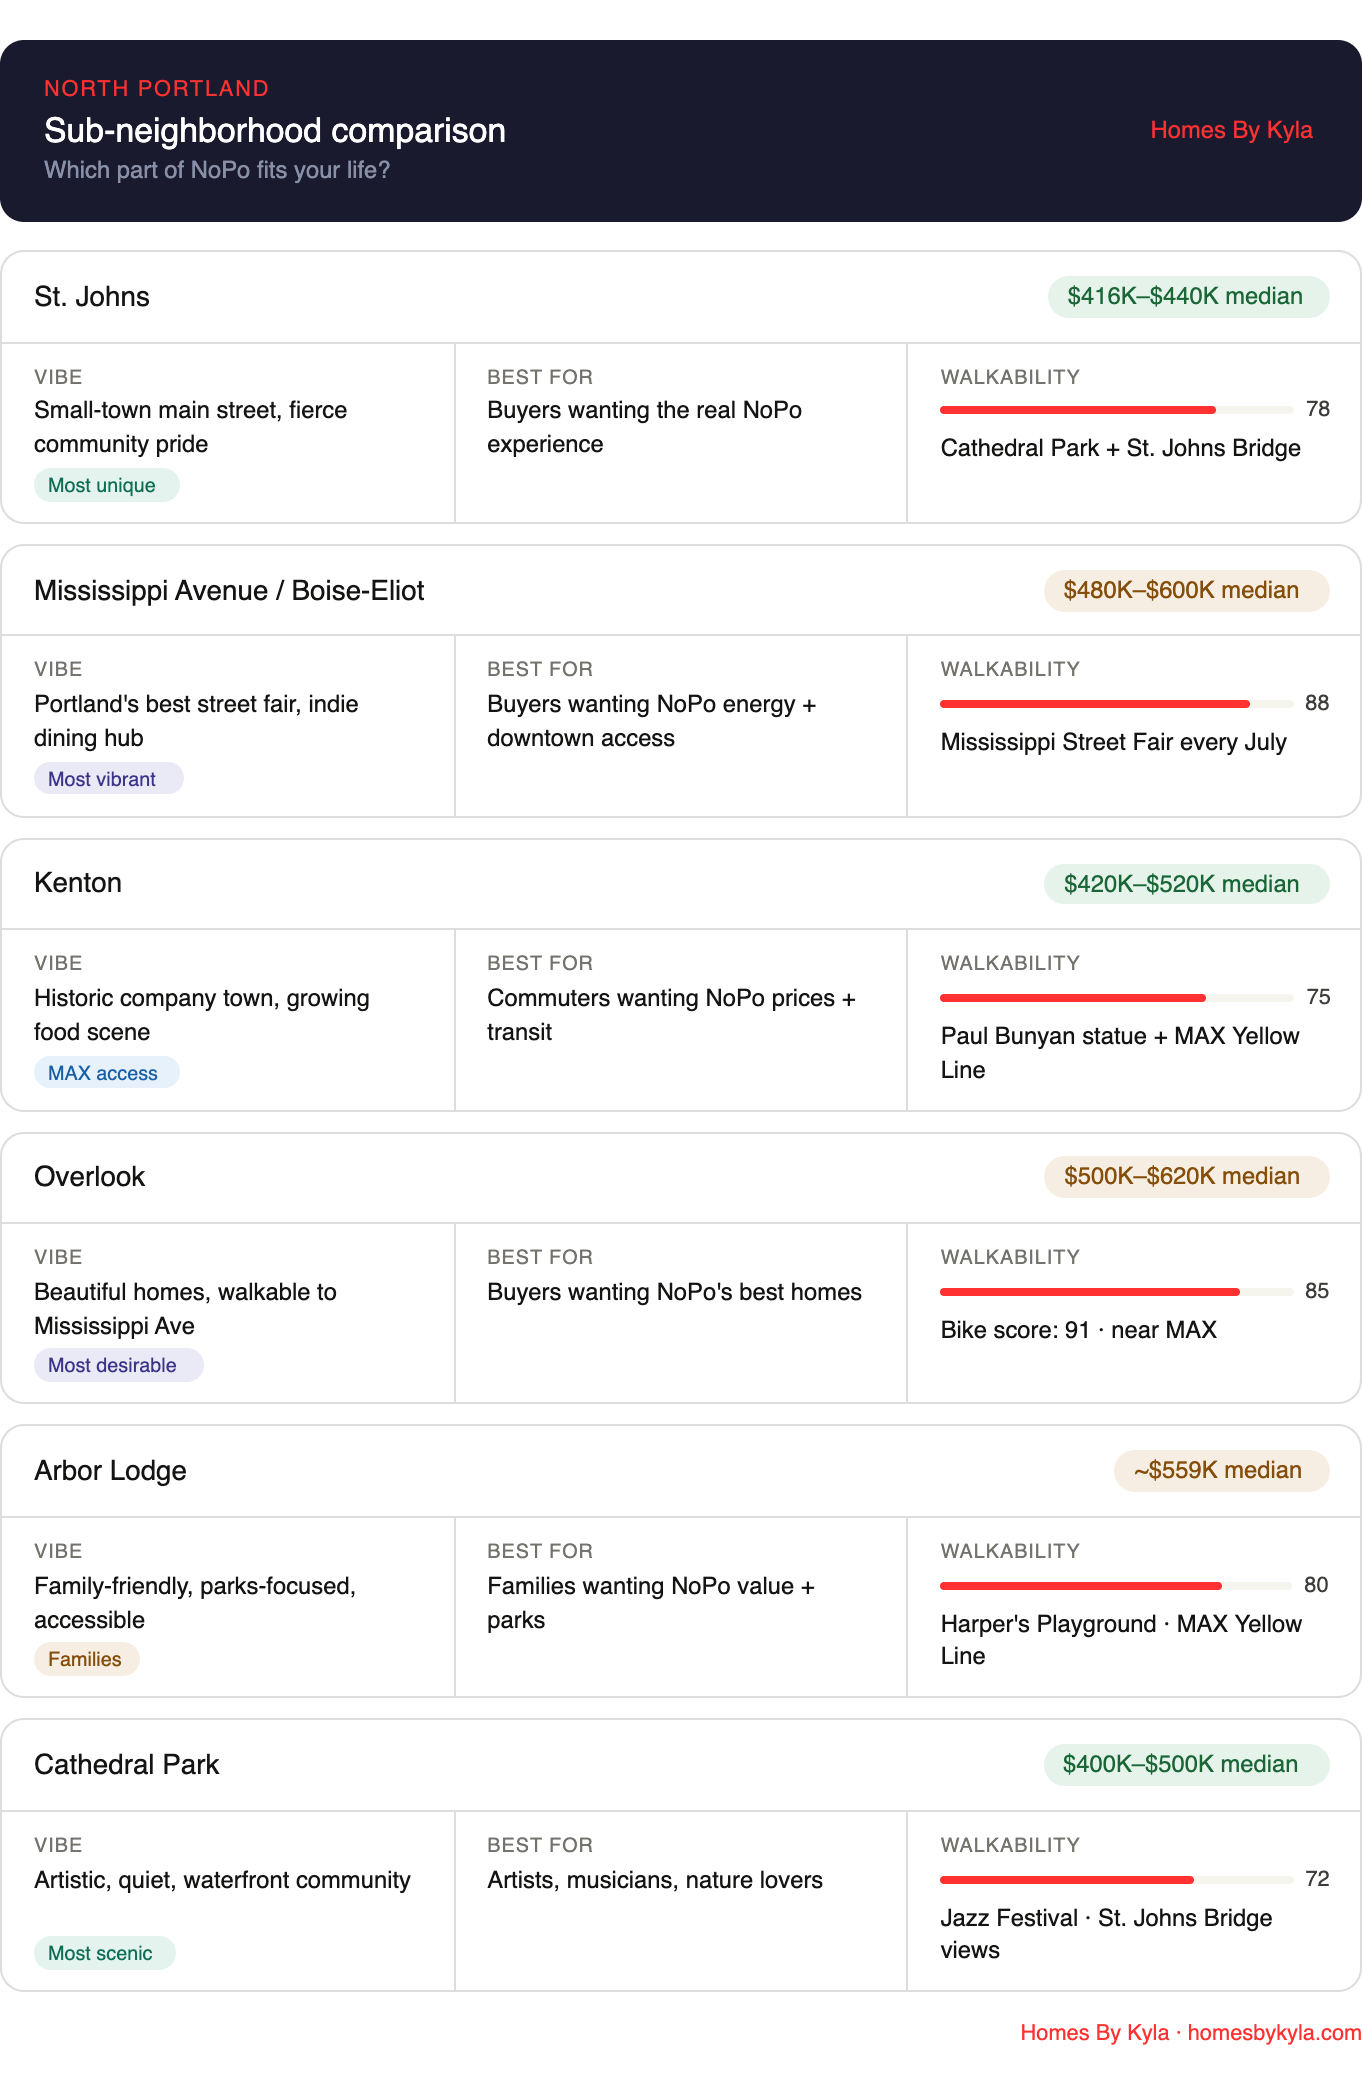
Task: Click the Mississippi walkability bar at 88
Action: 1117,704
